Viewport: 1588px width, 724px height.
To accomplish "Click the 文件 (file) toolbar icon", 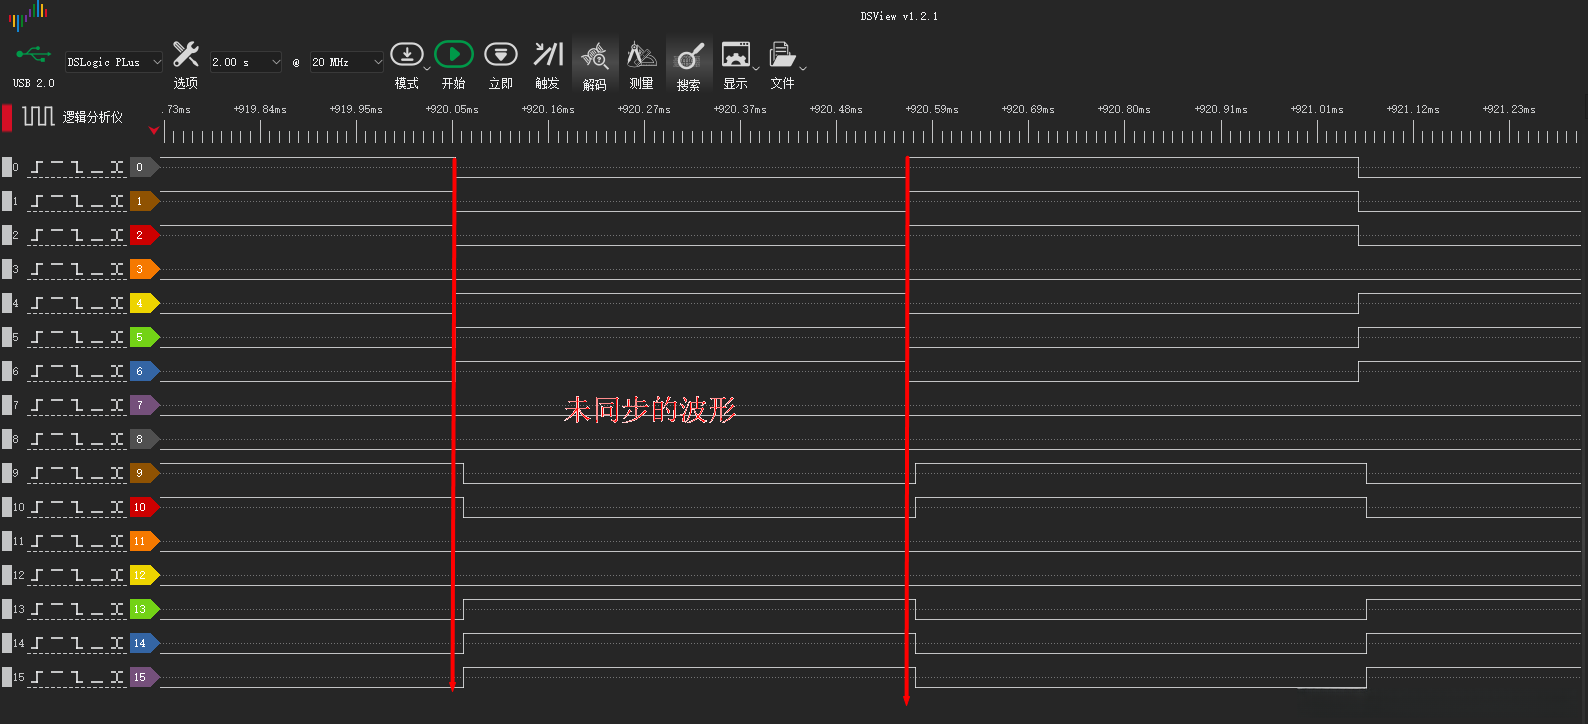I will (x=782, y=54).
